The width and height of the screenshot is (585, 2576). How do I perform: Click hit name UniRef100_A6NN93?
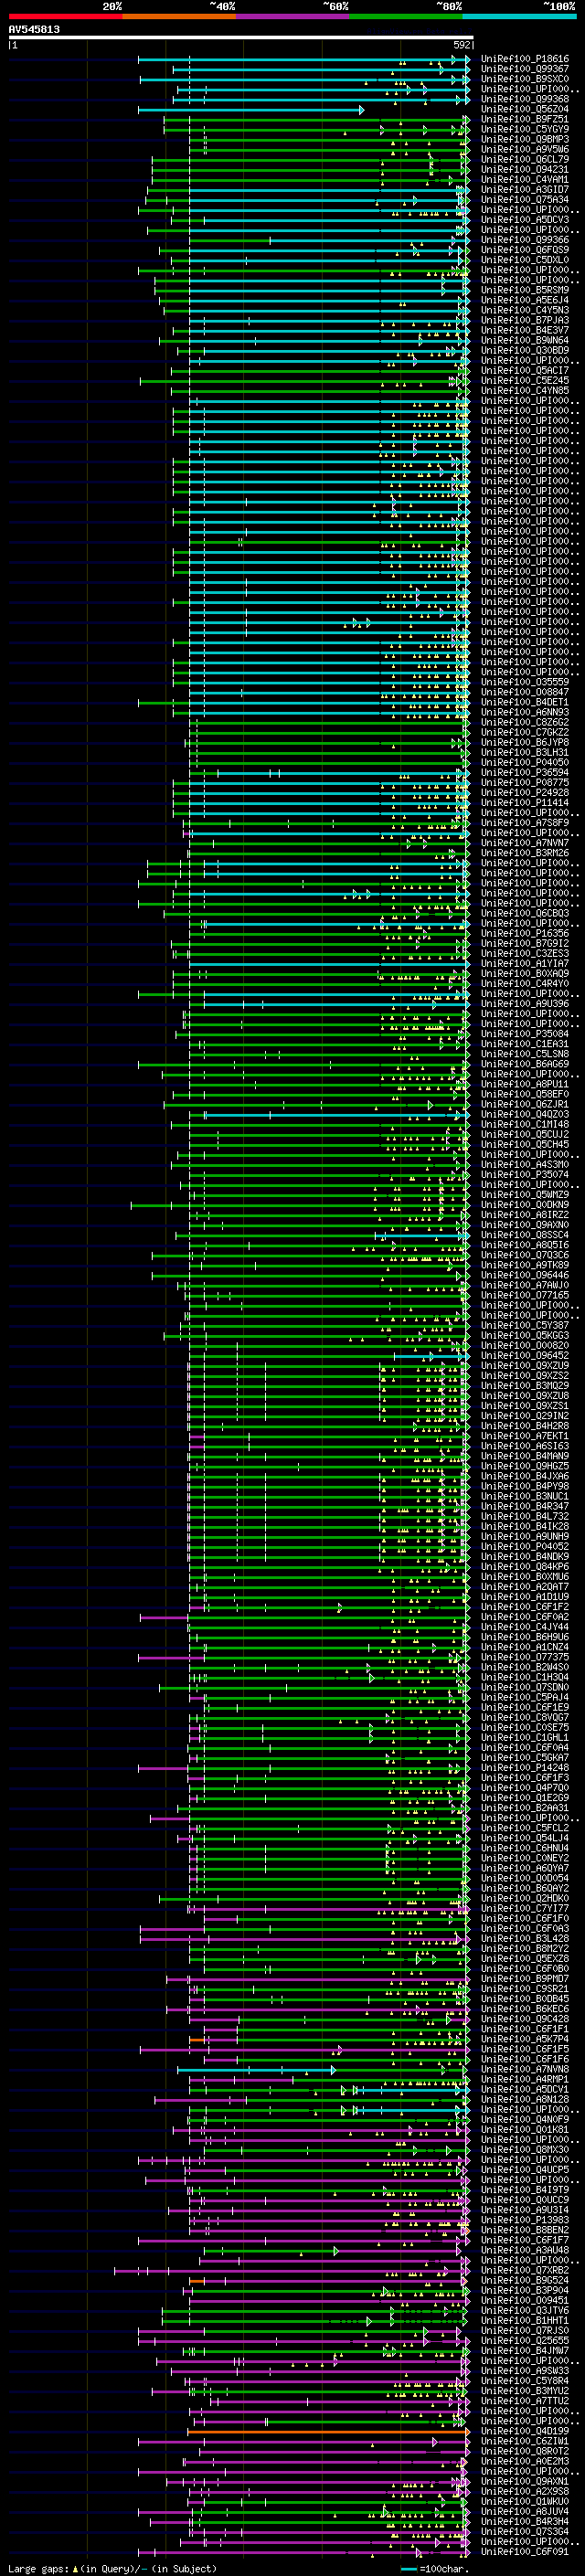click(524, 712)
